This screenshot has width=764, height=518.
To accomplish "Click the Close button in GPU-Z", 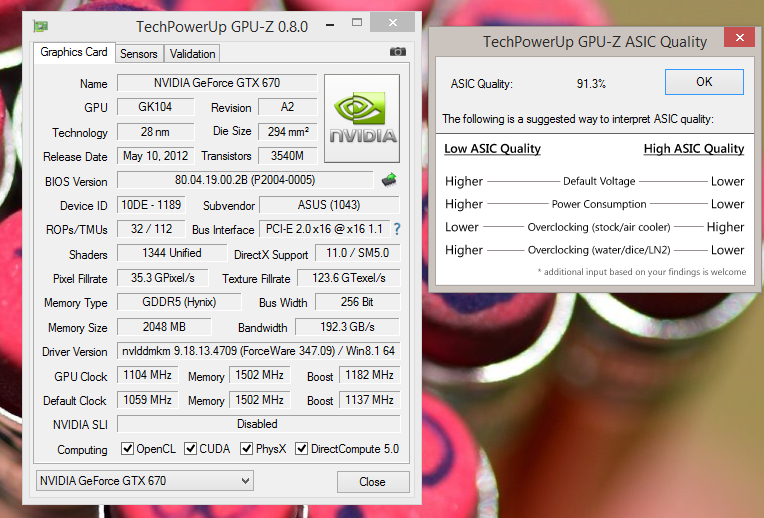I will tap(373, 482).
